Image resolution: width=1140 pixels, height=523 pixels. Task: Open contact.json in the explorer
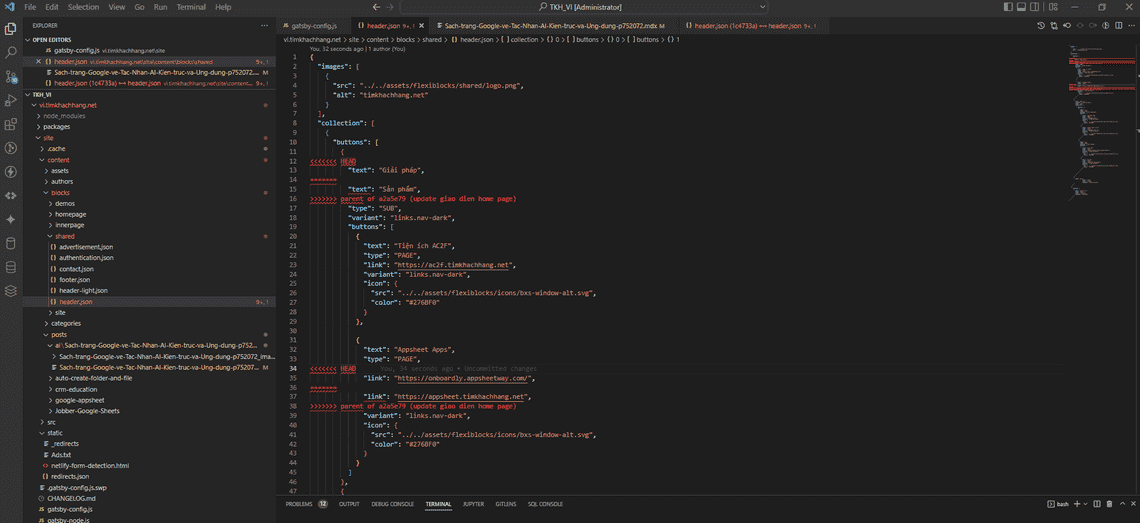click(76, 268)
